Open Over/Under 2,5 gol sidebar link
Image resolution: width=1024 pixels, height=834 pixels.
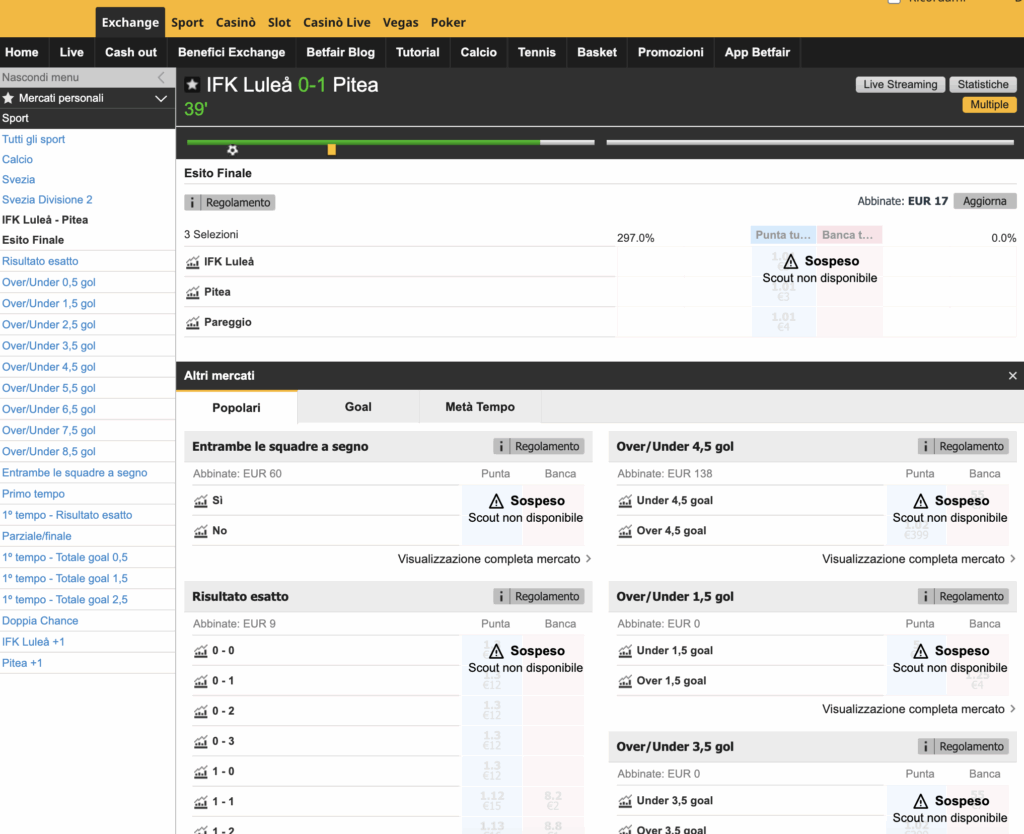pos(49,325)
